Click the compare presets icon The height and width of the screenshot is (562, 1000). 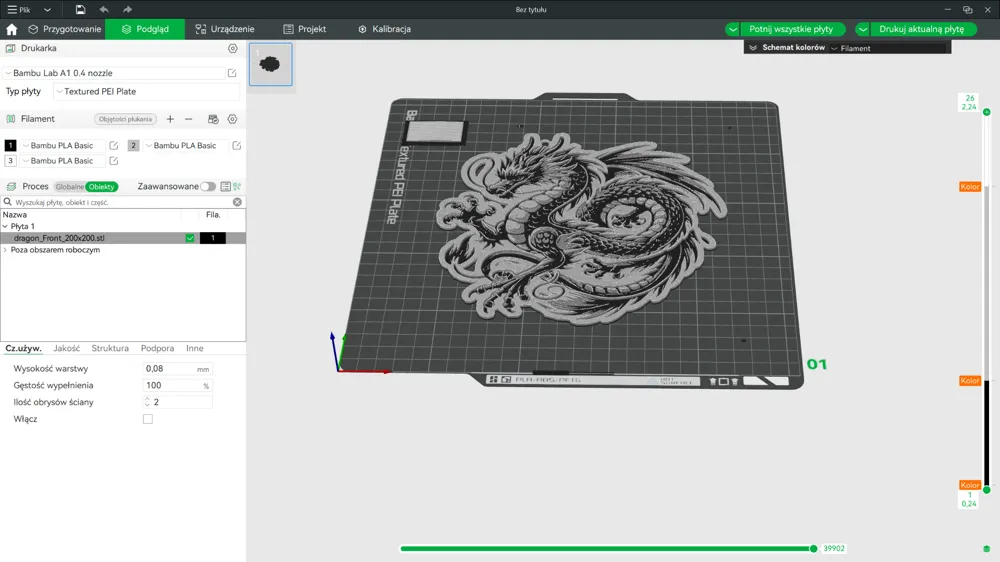point(237,187)
